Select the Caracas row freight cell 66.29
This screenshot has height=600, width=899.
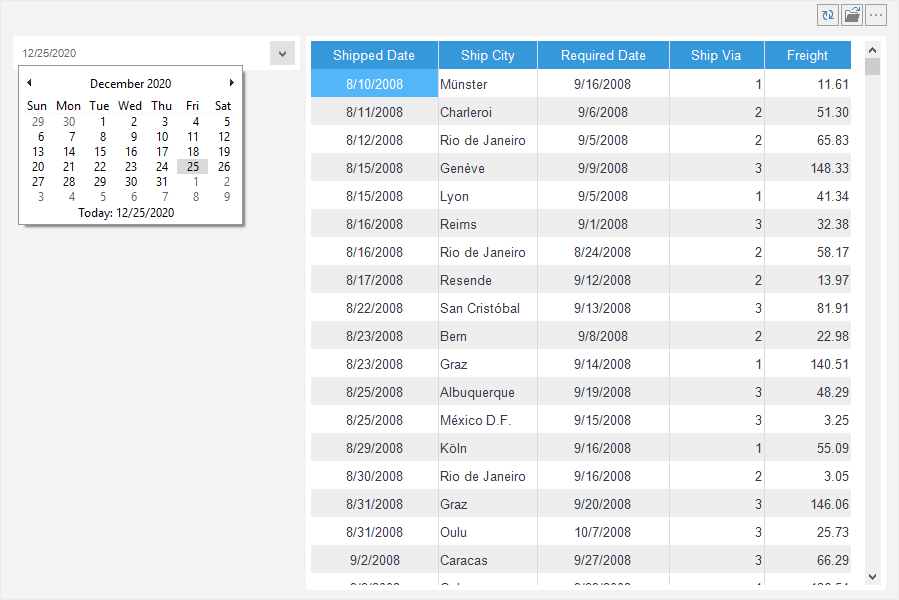pyautogui.click(x=808, y=560)
